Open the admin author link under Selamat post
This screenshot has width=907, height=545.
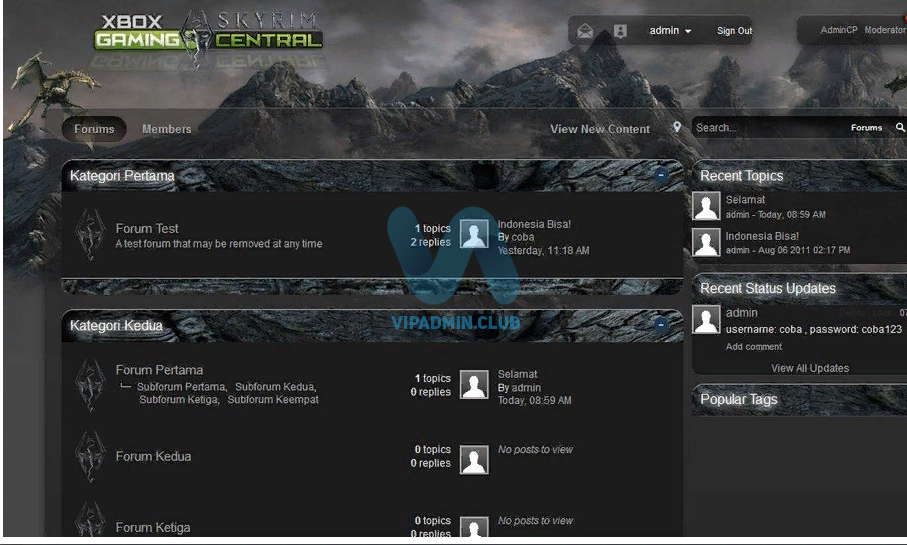[526, 388]
